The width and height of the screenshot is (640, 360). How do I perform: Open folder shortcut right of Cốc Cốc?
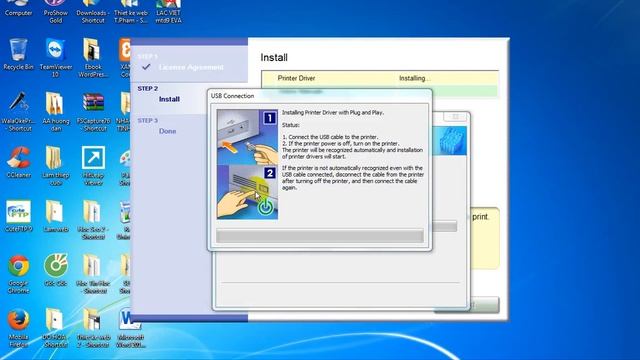pos(93,273)
